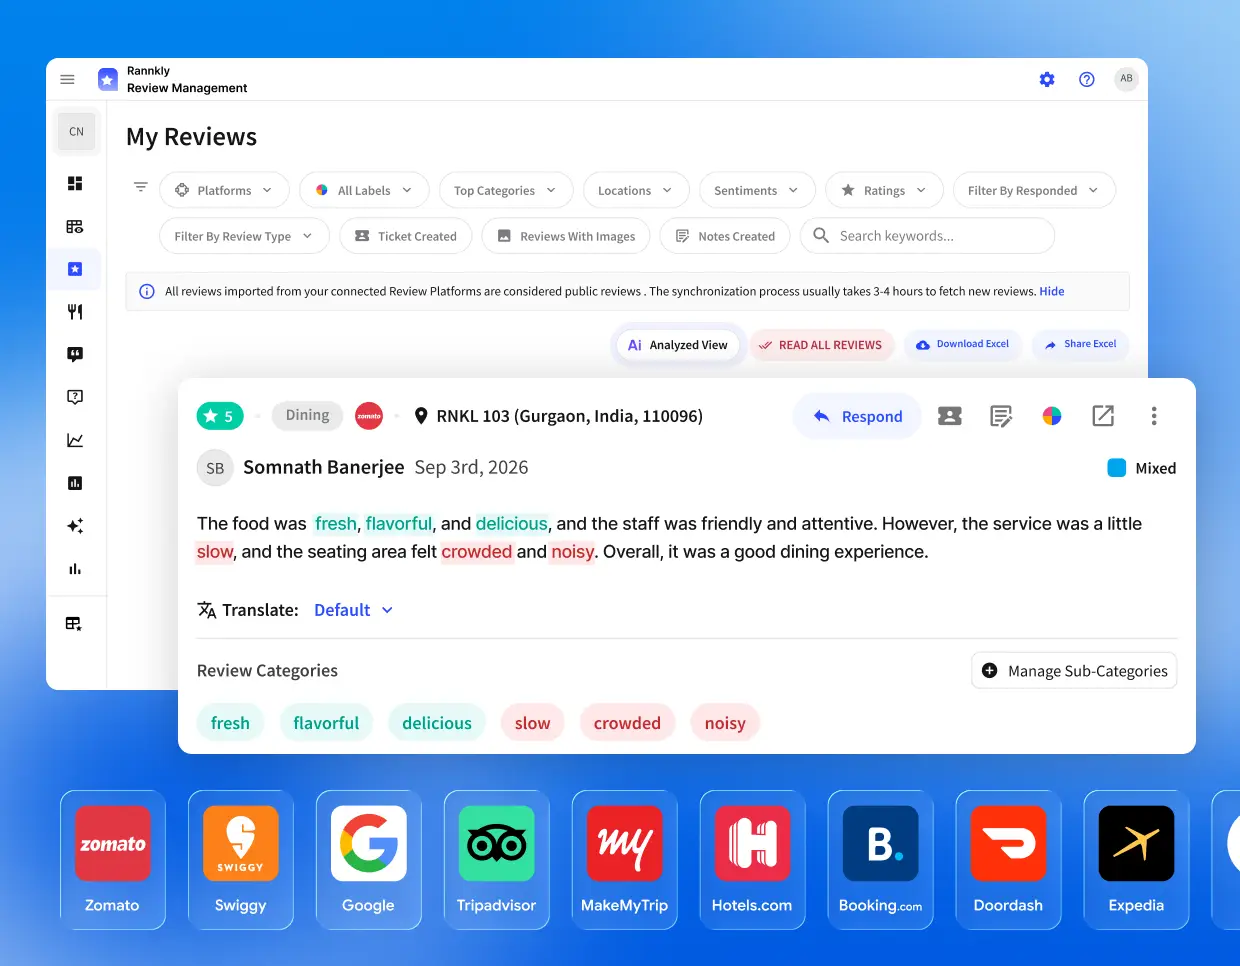1240x966 pixels.
Task: Click the colorful labels circle on review card
Action: (x=1052, y=416)
